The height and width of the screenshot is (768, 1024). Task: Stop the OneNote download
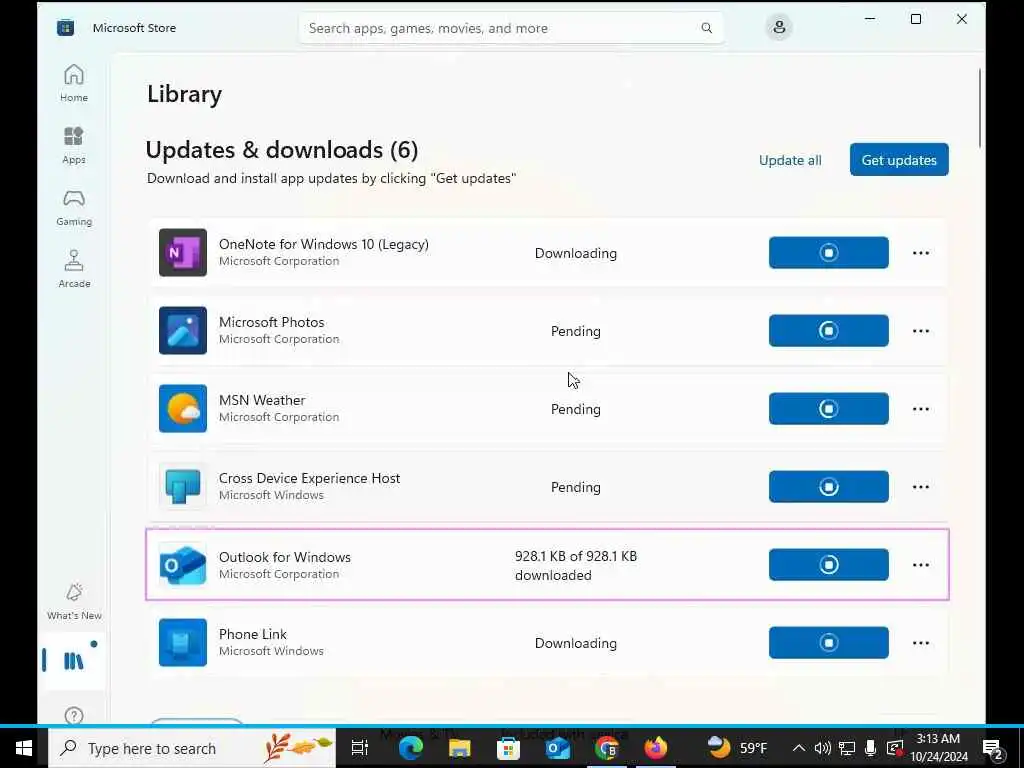pos(828,253)
